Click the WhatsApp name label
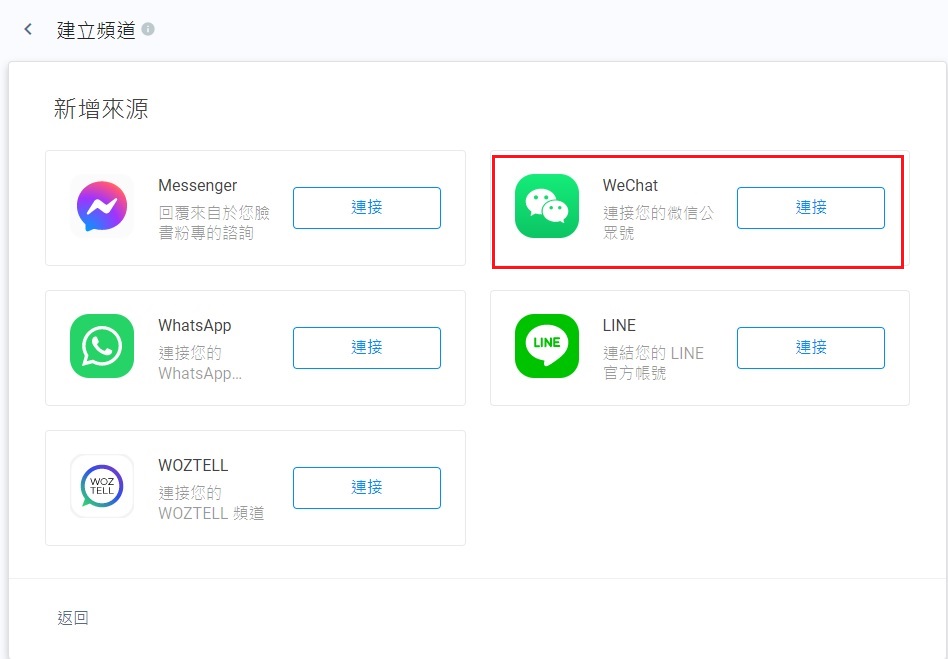948x659 pixels. [195, 326]
